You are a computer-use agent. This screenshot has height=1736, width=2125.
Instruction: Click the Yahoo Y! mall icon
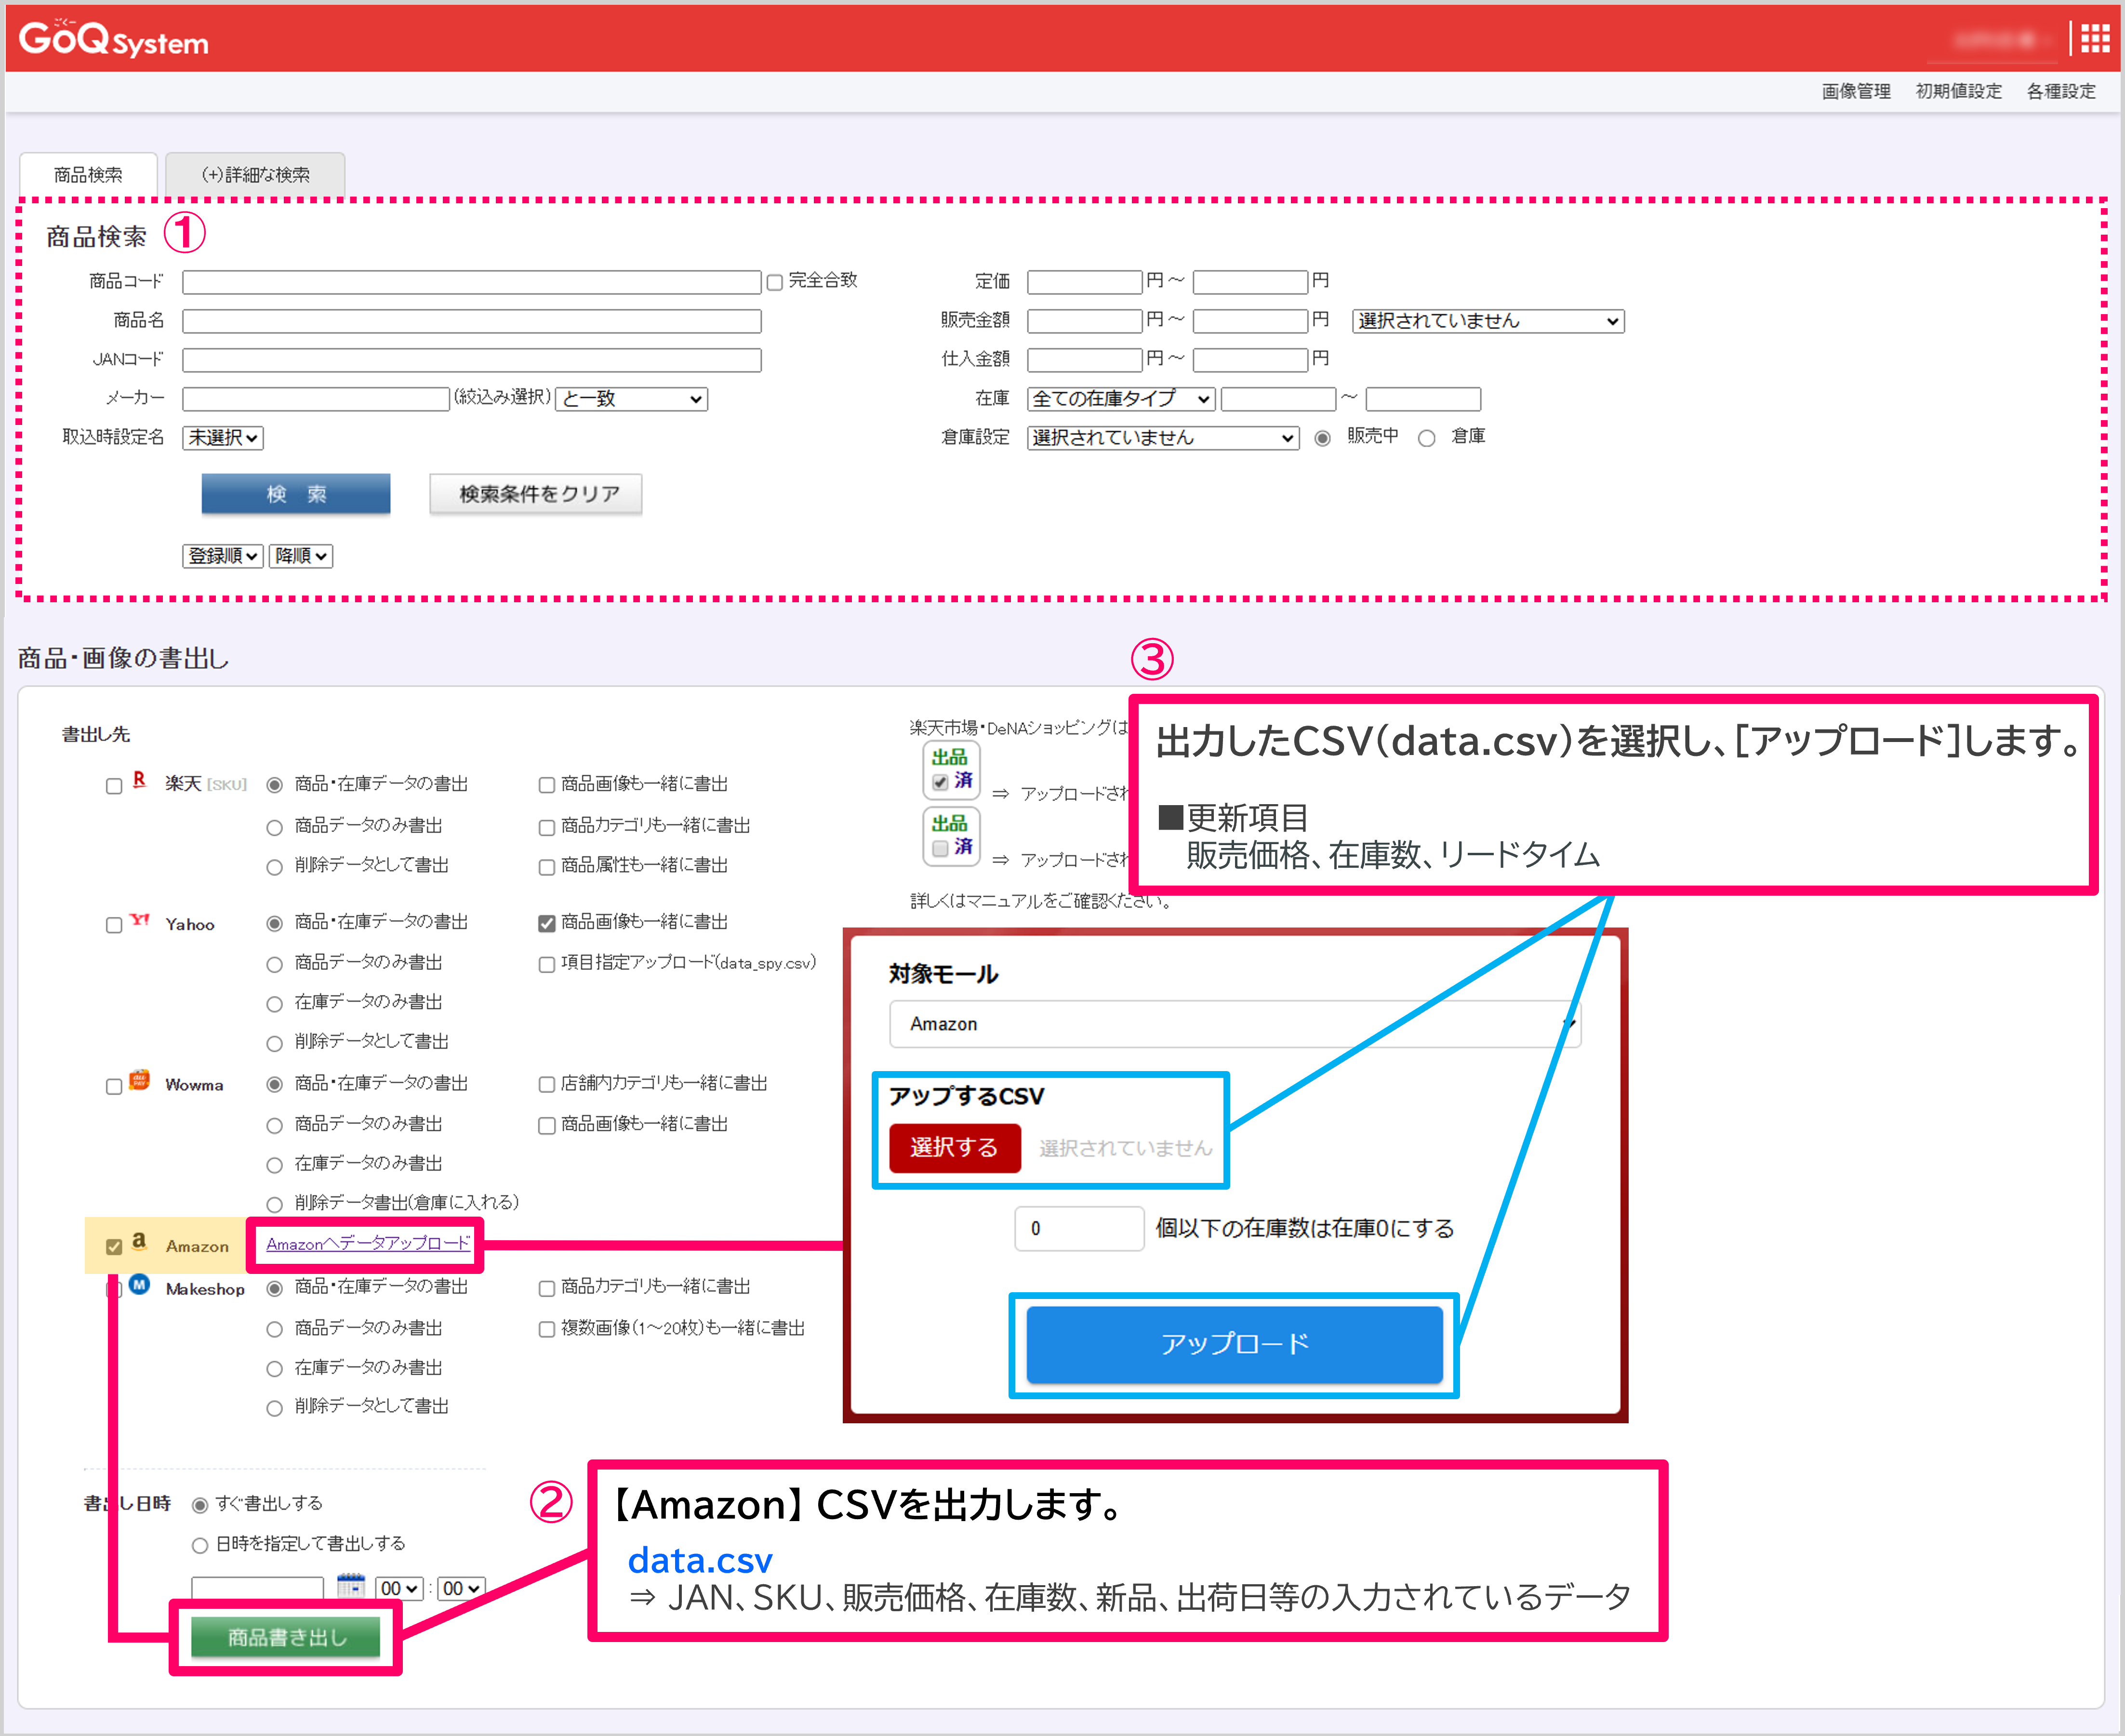tap(140, 921)
